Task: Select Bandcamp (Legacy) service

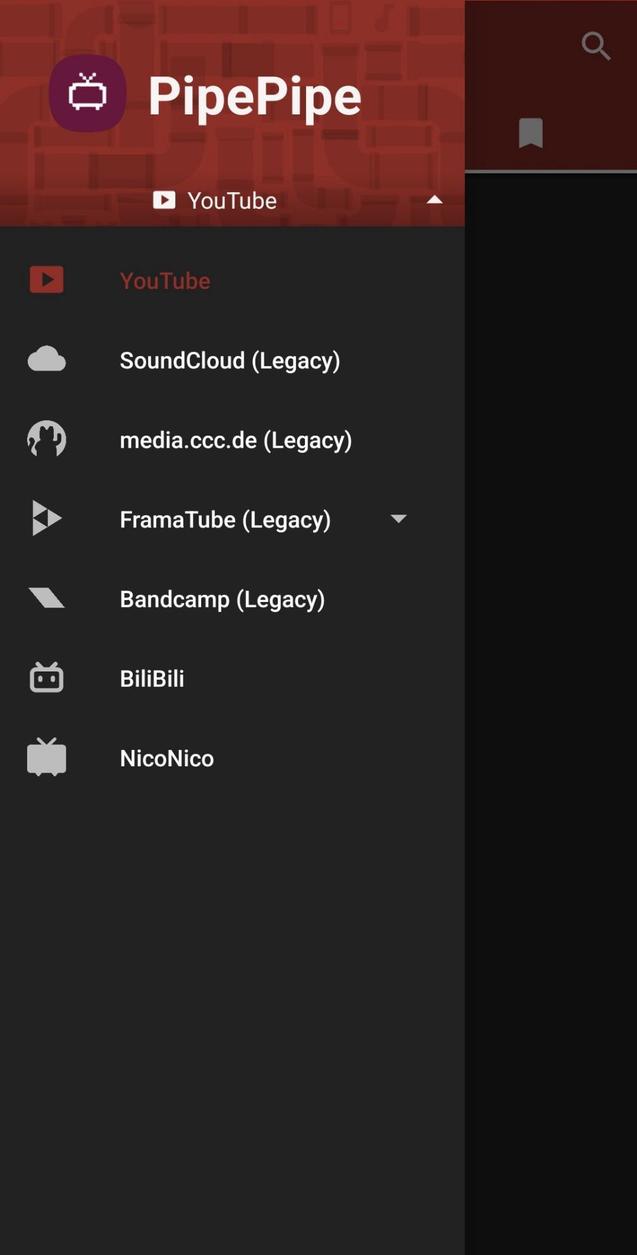Action: click(222, 597)
